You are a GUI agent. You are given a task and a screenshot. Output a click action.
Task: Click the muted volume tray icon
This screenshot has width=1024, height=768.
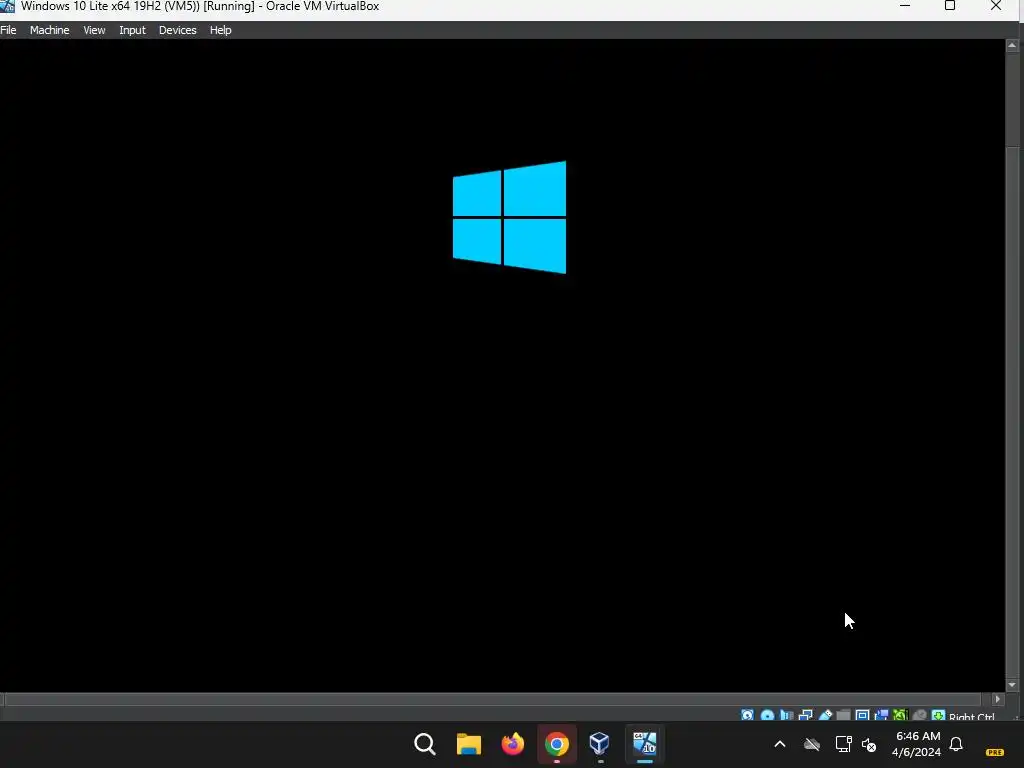[x=869, y=744]
